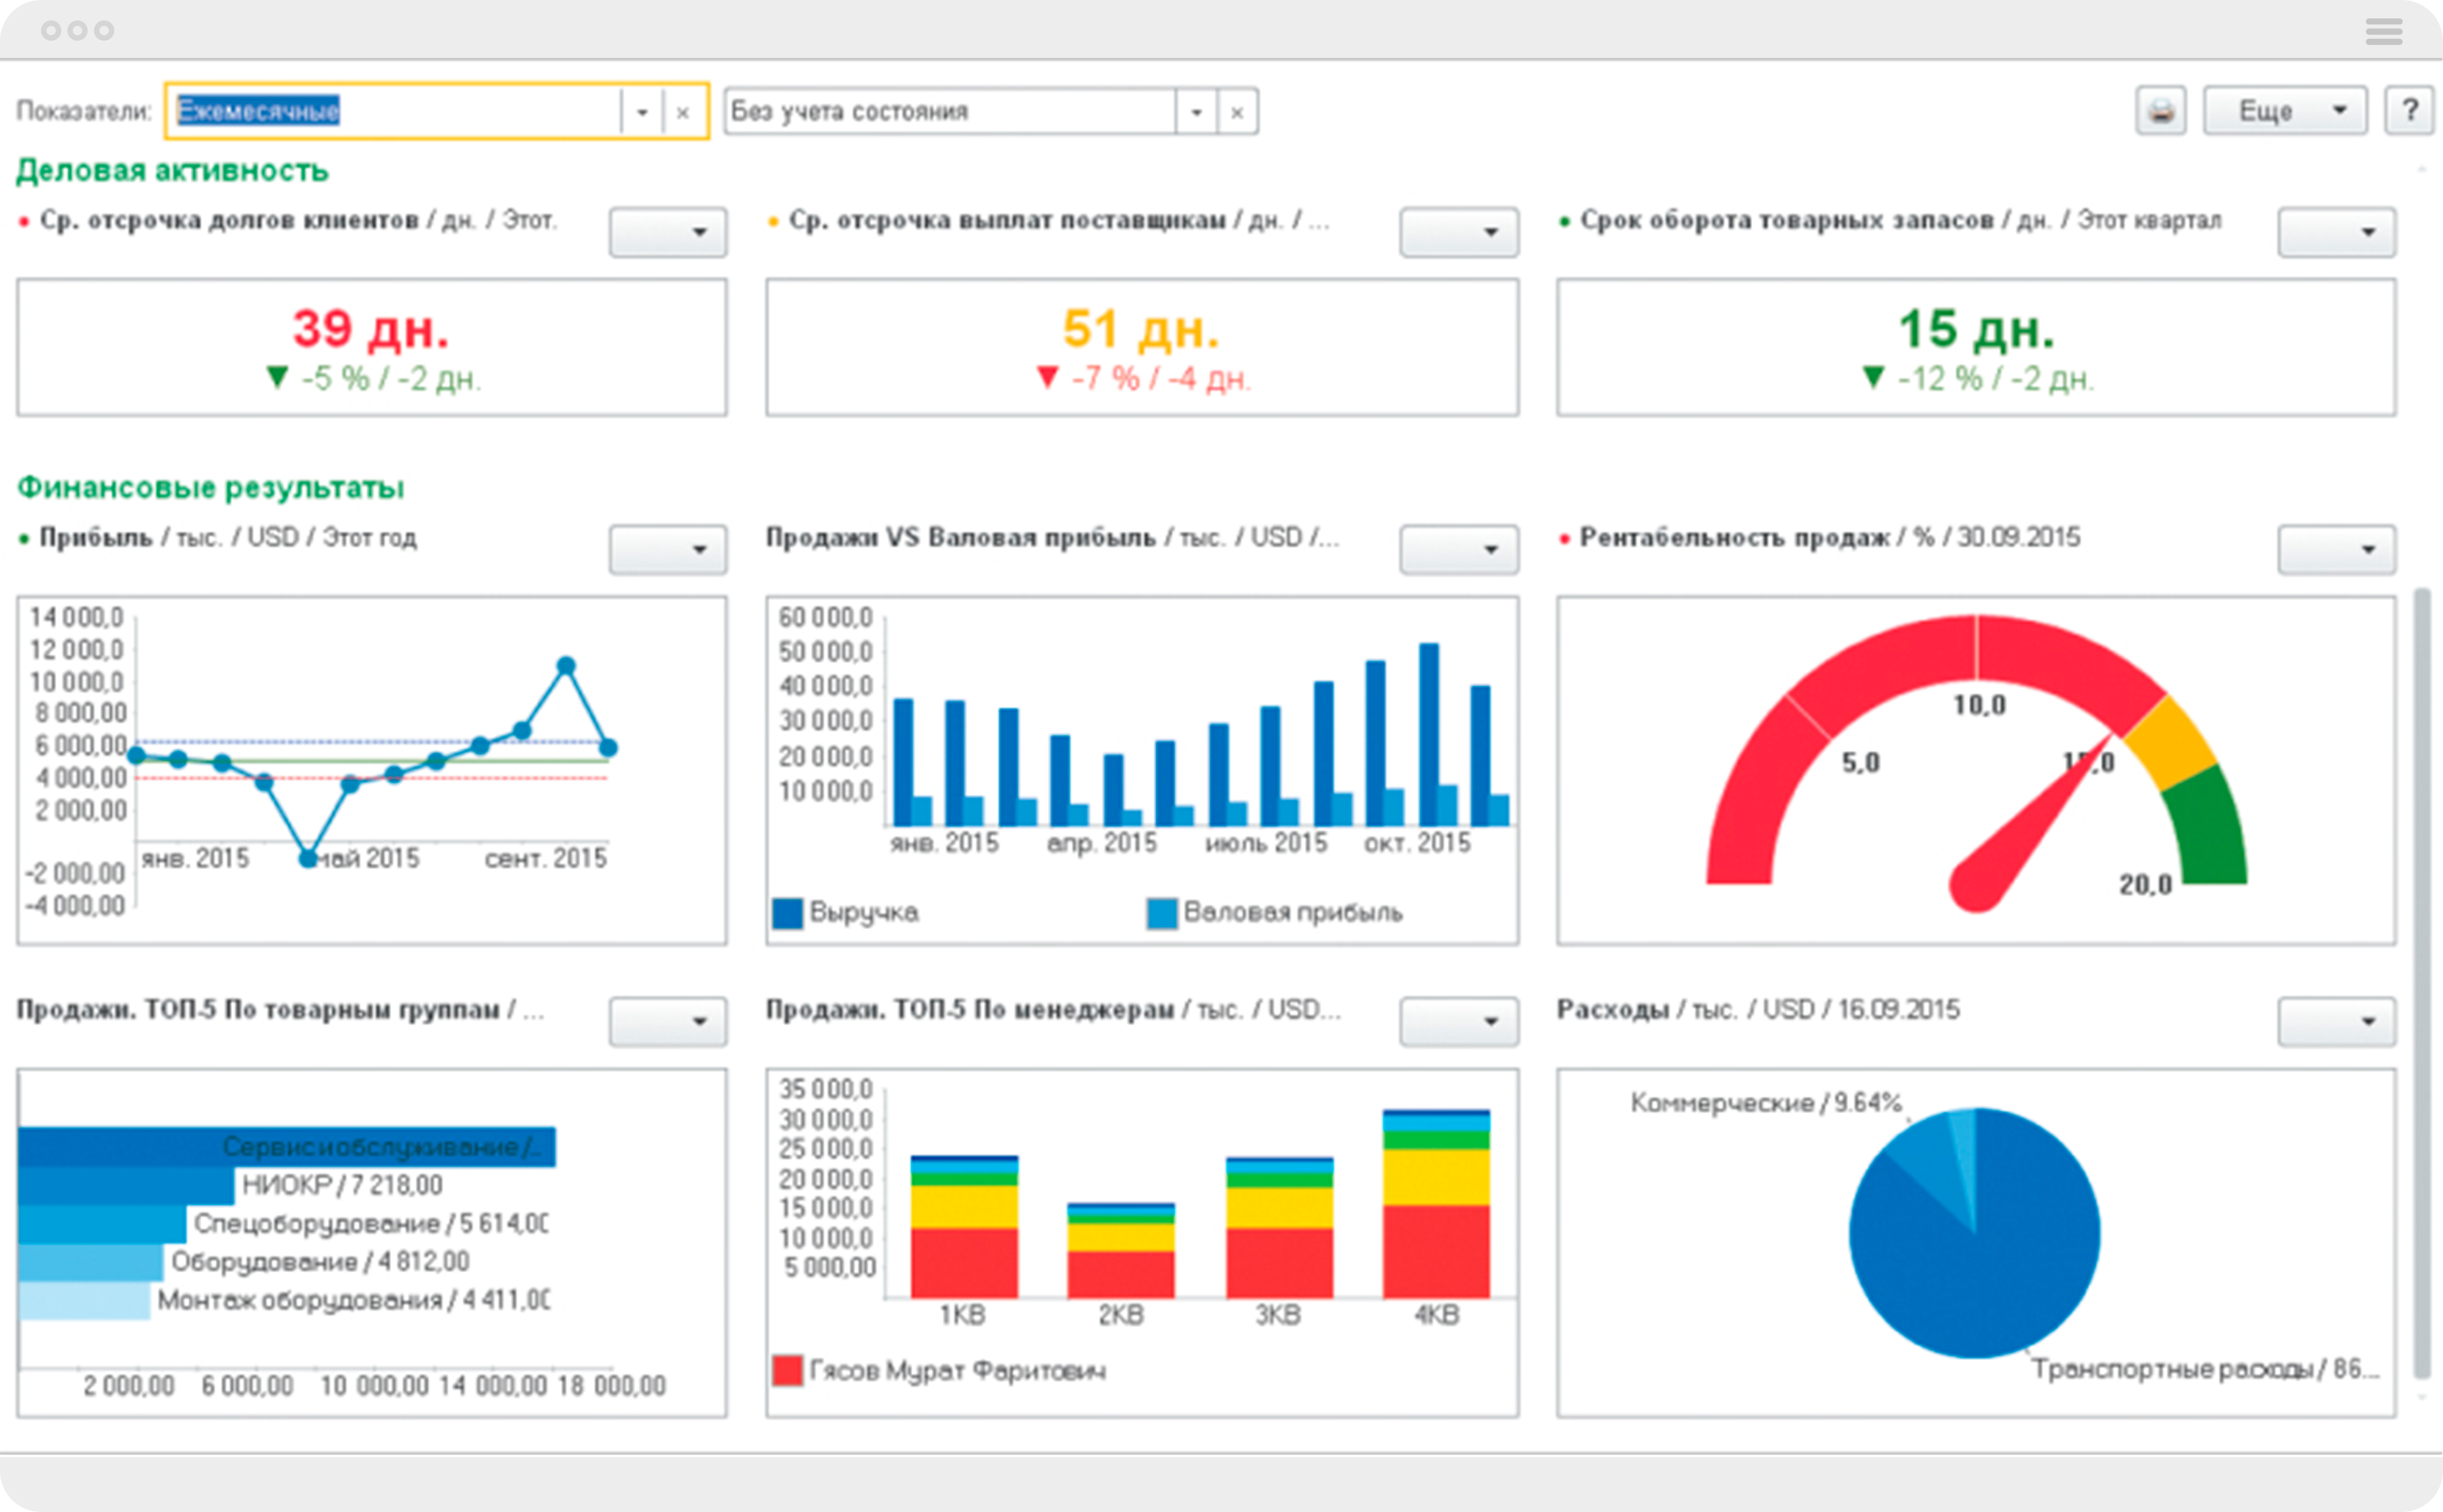Open the help question mark button
Screen dimensions: 2443x1512
click(2410, 111)
